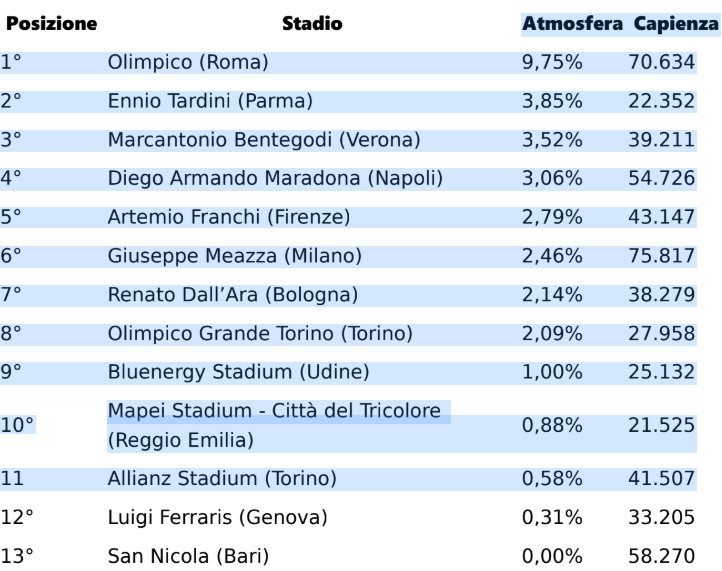
Task: Select Diego Armando Maradona (Napoli) cell
Action: pos(275,179)
